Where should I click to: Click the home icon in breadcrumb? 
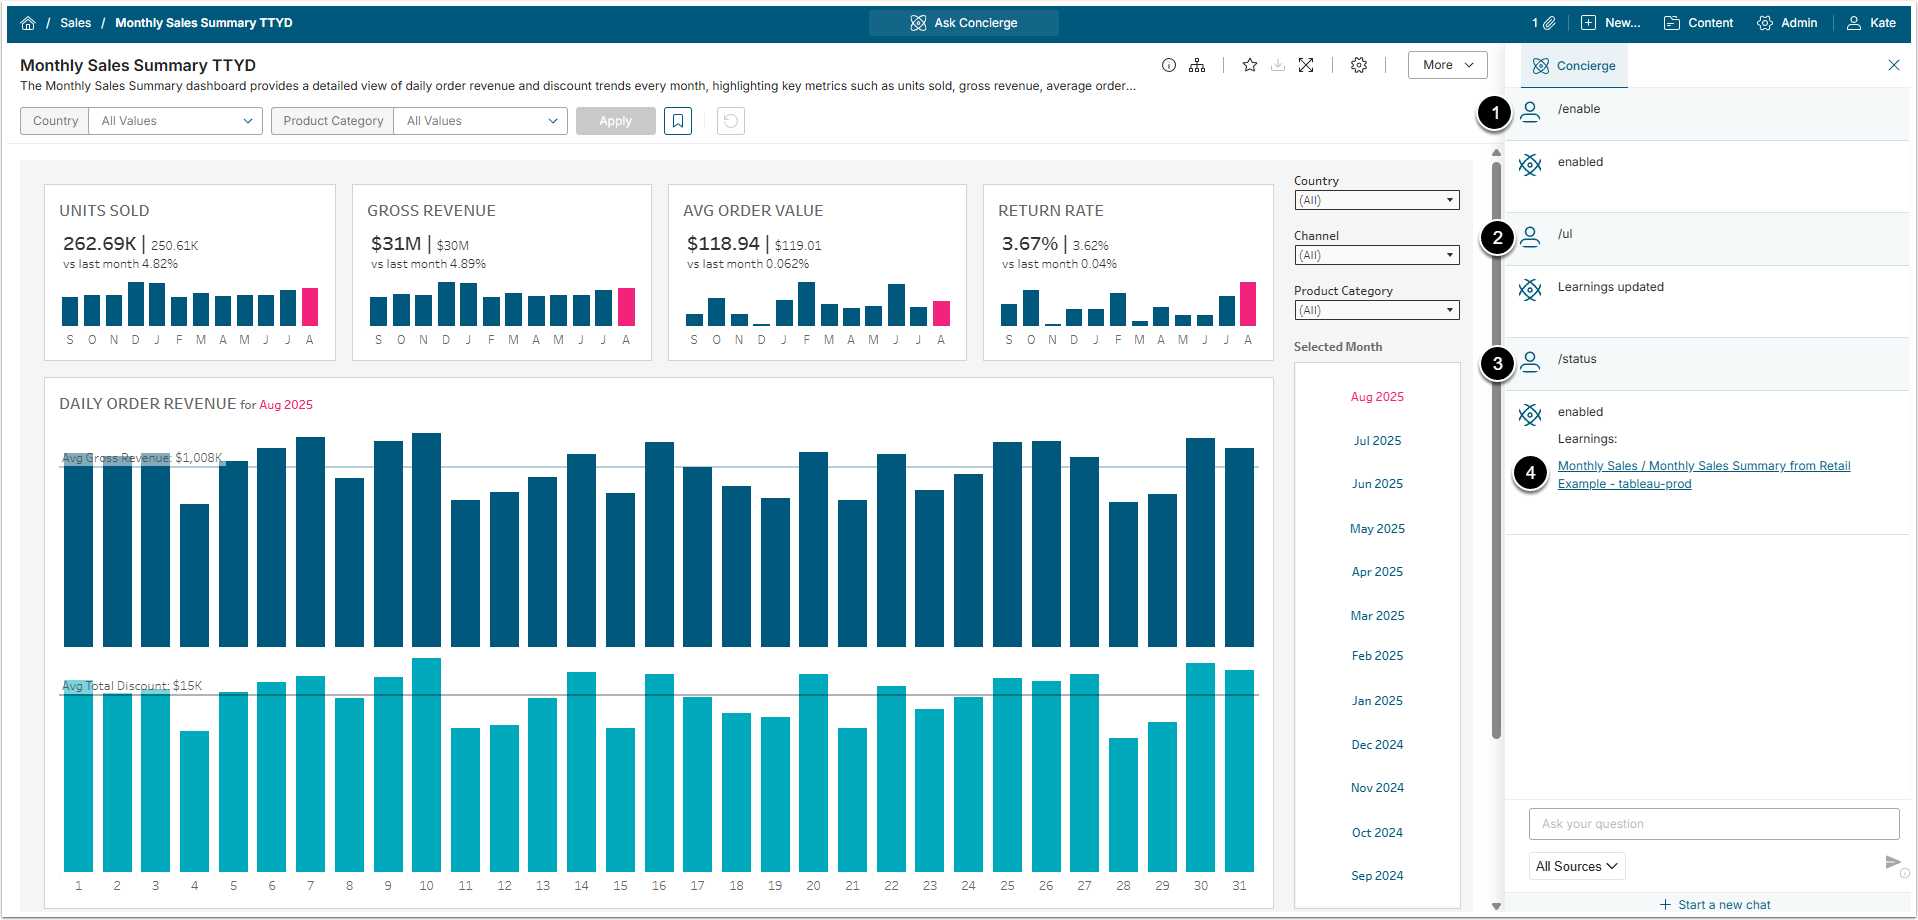point(28,23)
